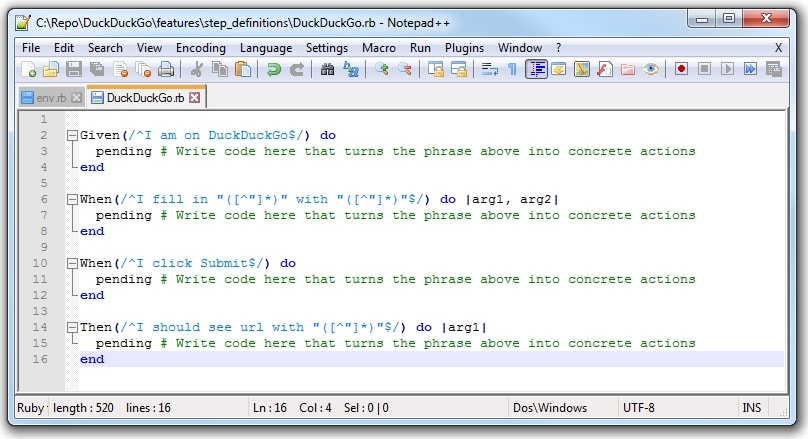The height and width of the screenshot is (439, 808).
Task: Open the Window menu
Action: tap(519, 48)
